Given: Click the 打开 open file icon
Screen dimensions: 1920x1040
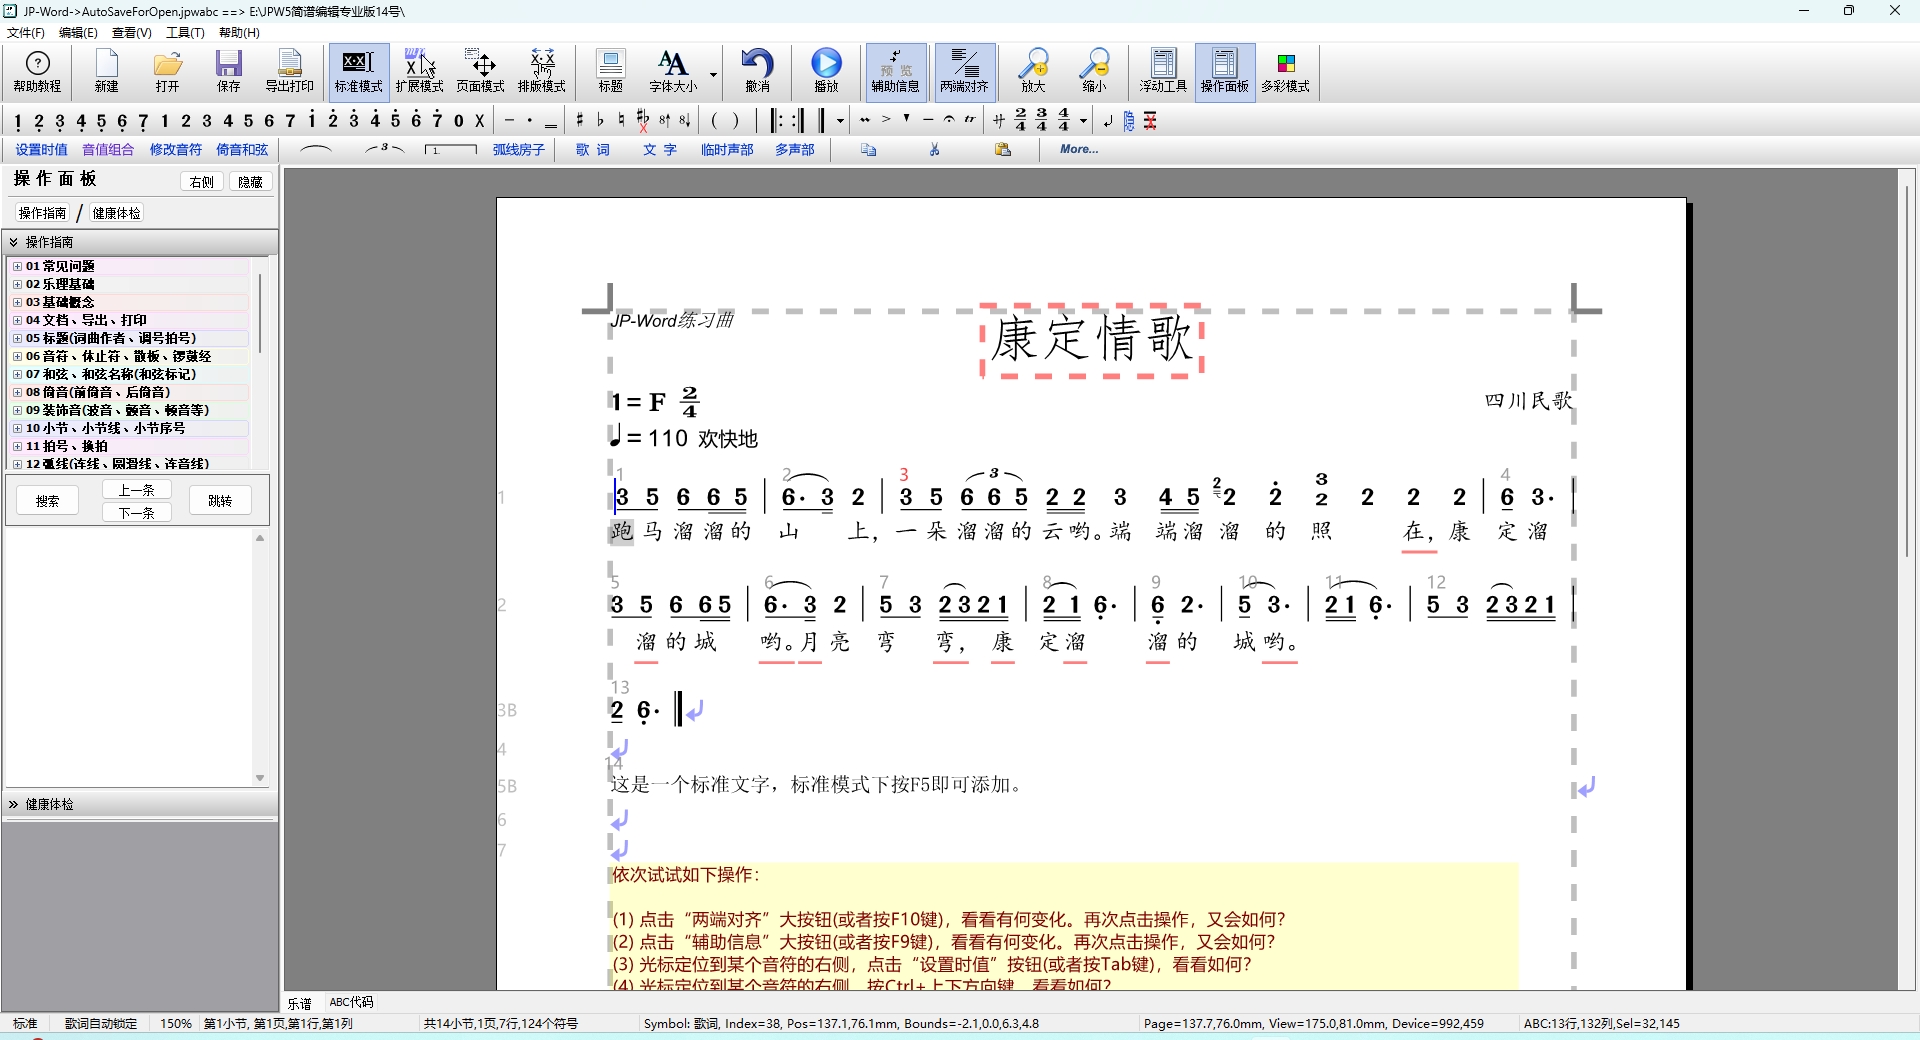Looking at the screenshot, I should 168,72.
